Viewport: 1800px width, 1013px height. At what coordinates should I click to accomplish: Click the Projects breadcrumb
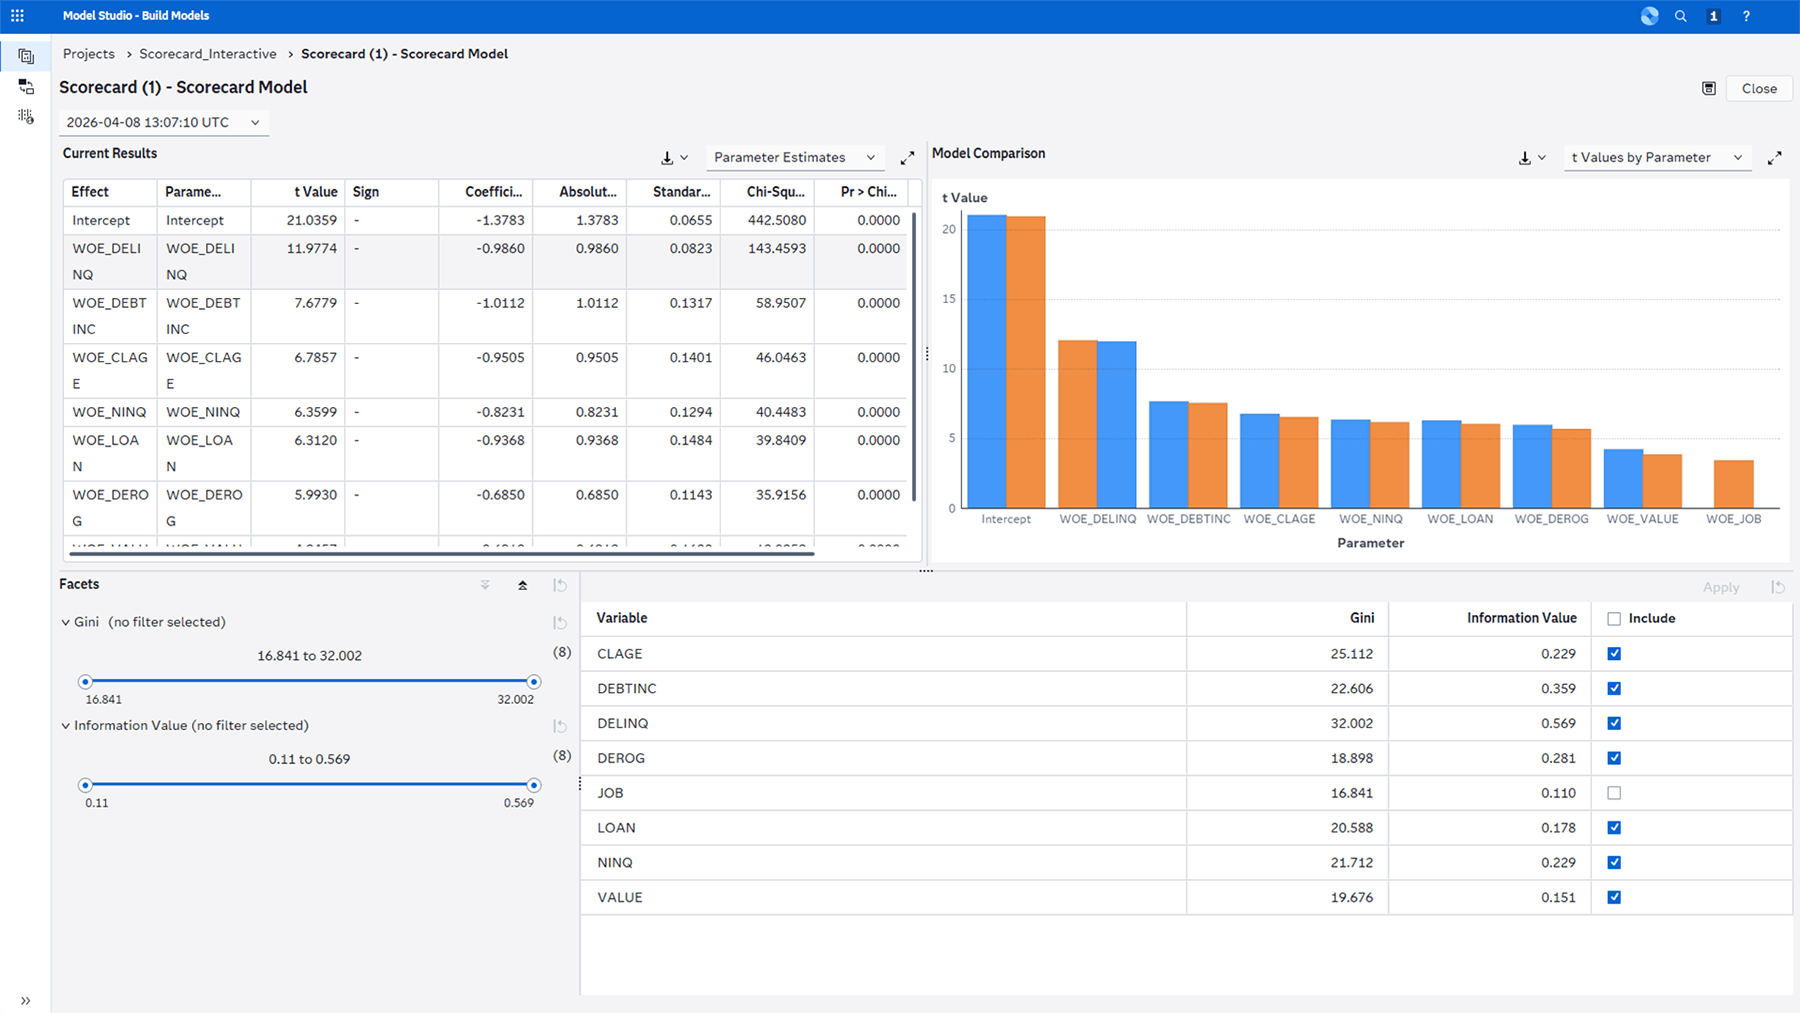pos(88,53)
